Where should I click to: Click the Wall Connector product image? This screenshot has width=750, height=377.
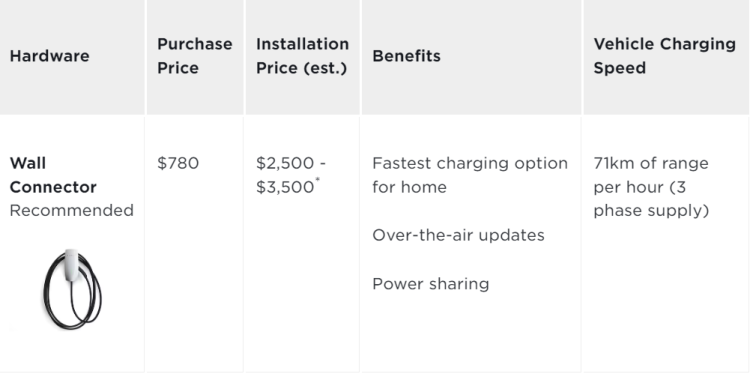pos(72,289)
